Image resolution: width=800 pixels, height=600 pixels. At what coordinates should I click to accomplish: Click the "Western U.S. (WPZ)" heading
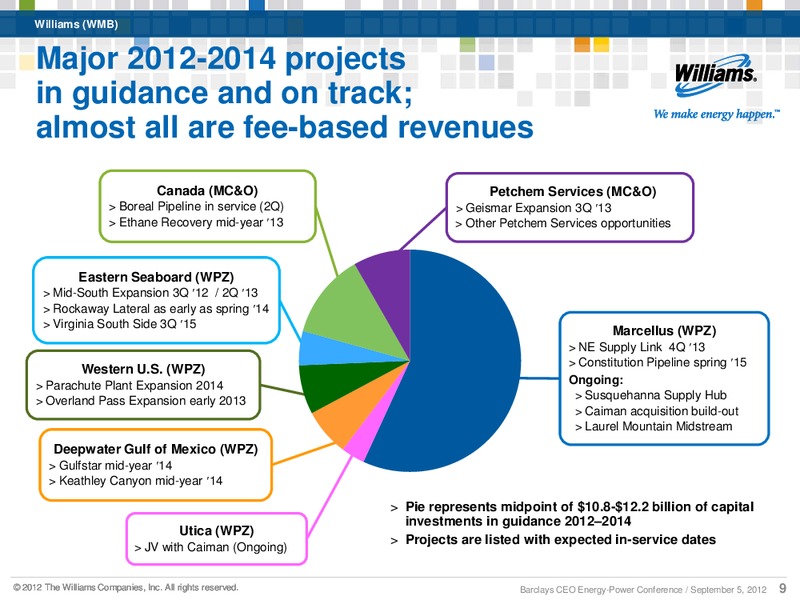coord(143,369)
